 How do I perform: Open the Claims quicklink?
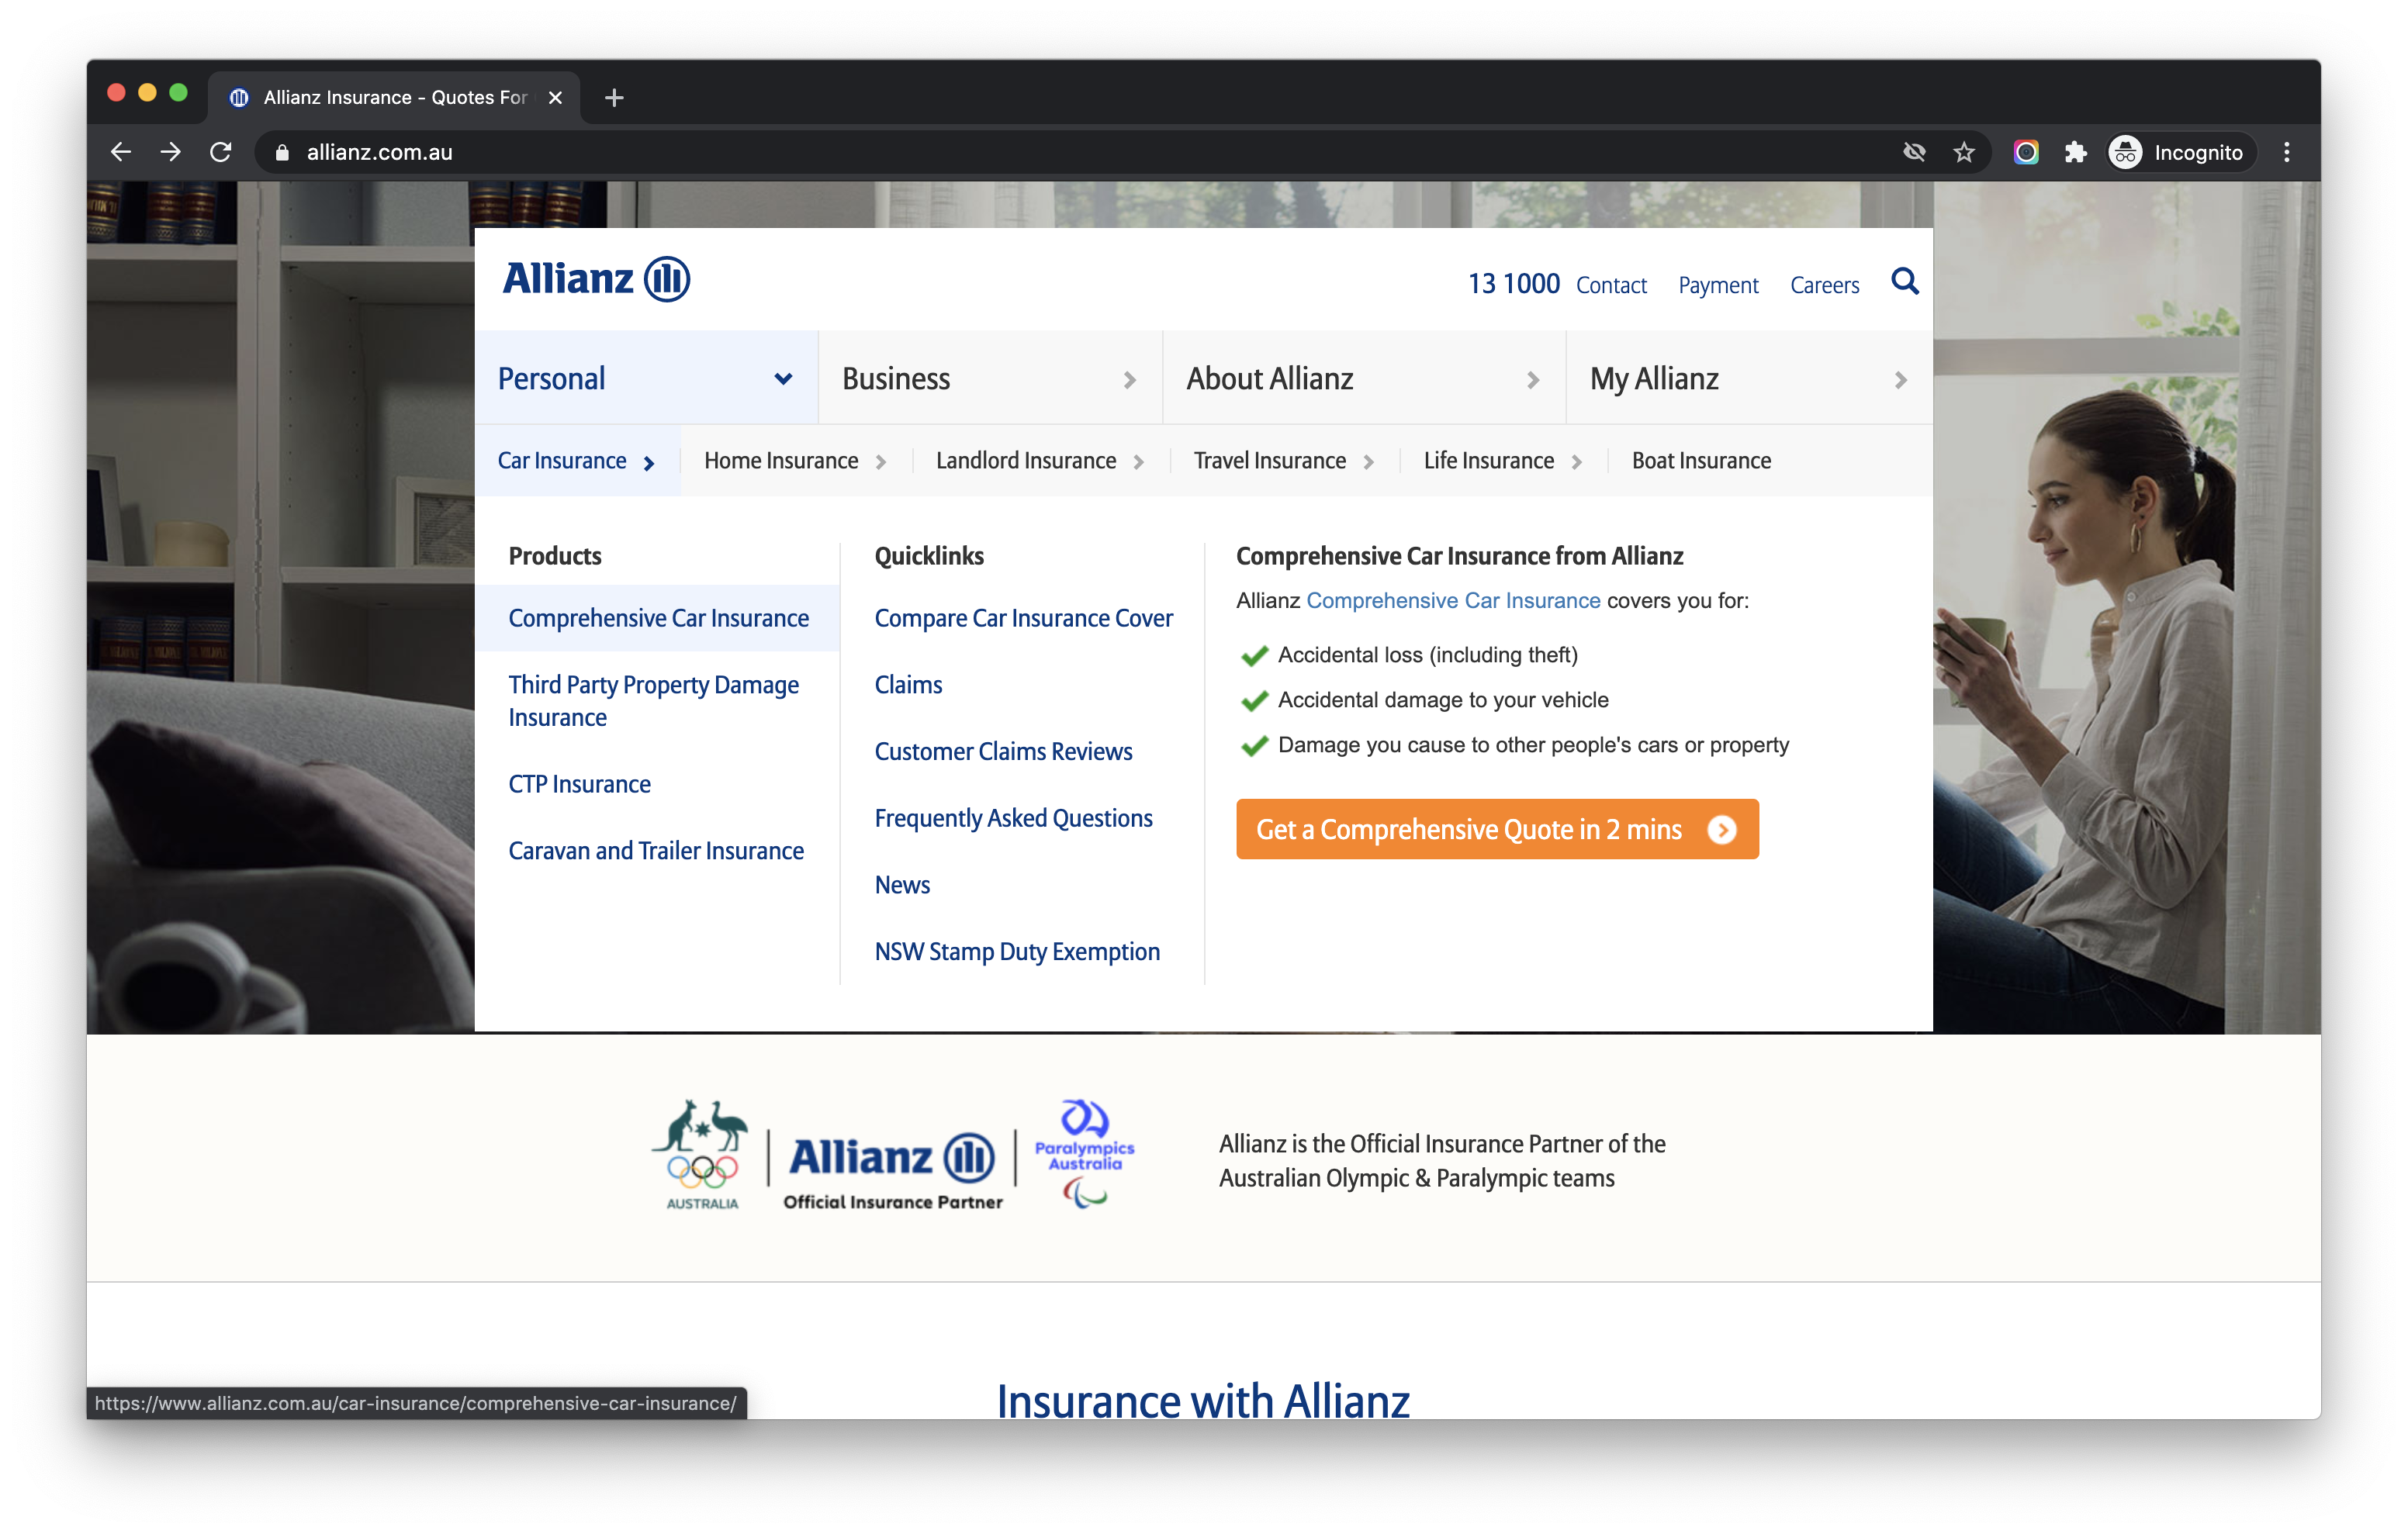pyautogui.click(x=908, y=685)
